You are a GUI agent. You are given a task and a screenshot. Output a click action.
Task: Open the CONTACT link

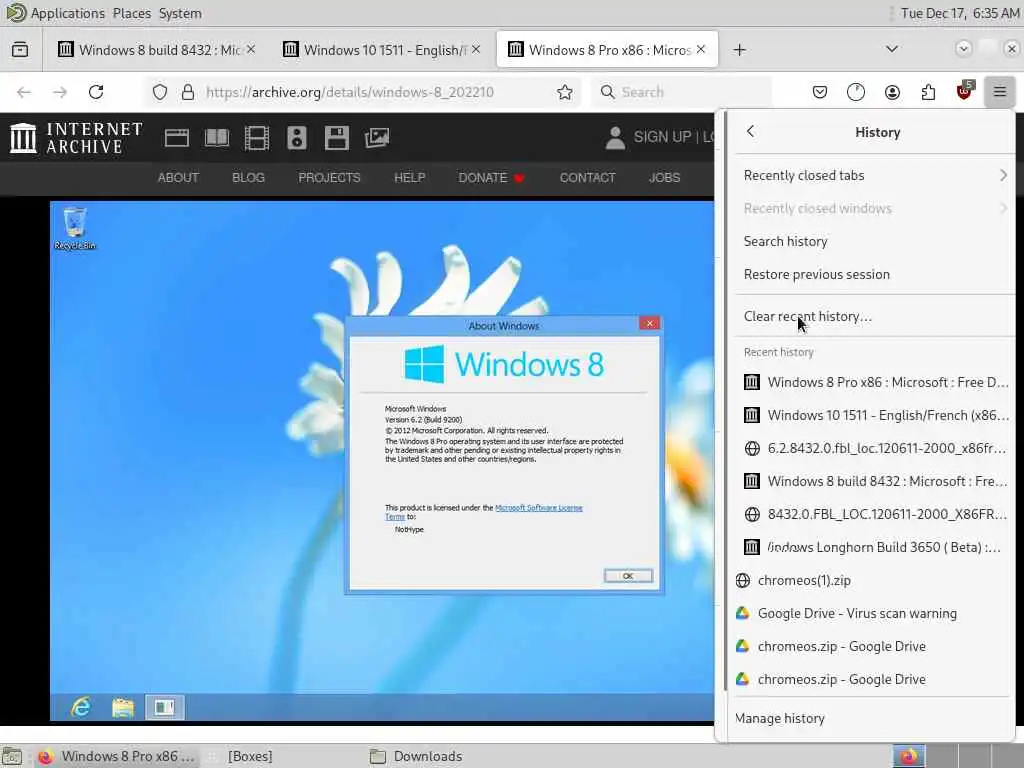pos(587,178)
